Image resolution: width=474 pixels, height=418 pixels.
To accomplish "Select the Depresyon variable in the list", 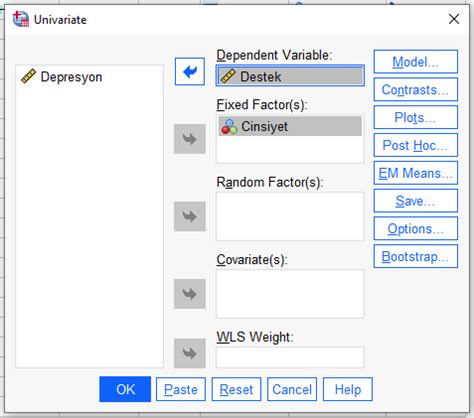I will click(62, 77).
